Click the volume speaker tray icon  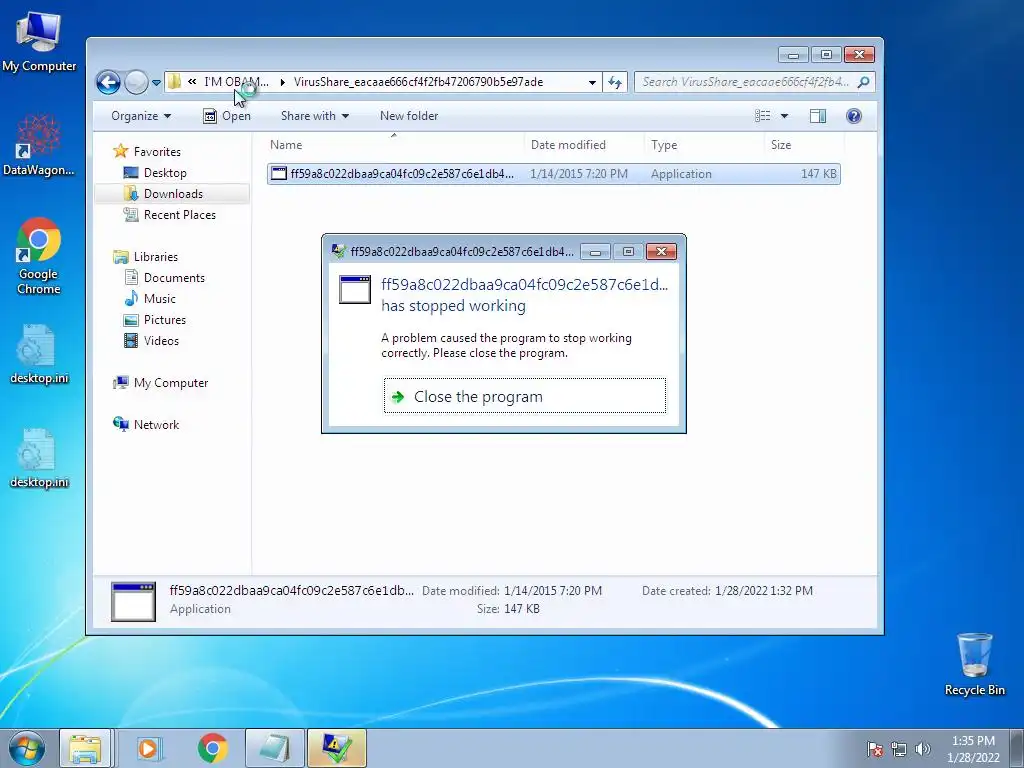tap(922, 749)
